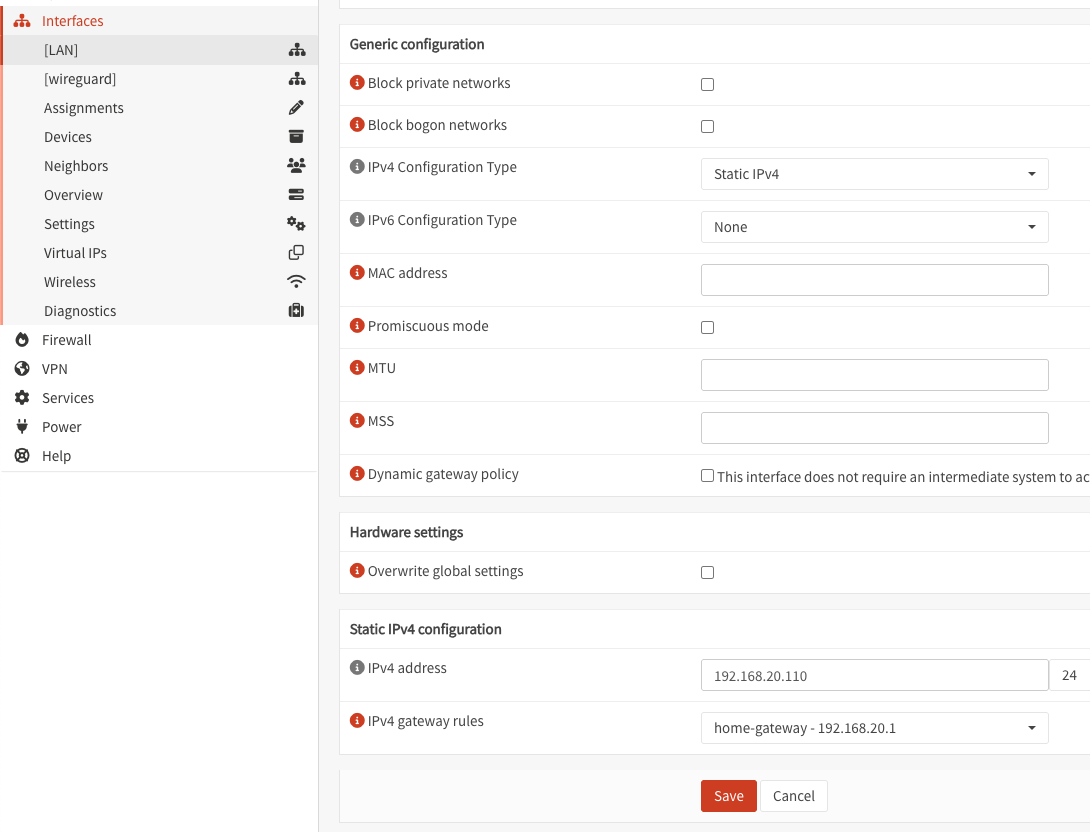
Task: Open IPv4 Configuration Type dropdown
Action: [x=874, y=174]
